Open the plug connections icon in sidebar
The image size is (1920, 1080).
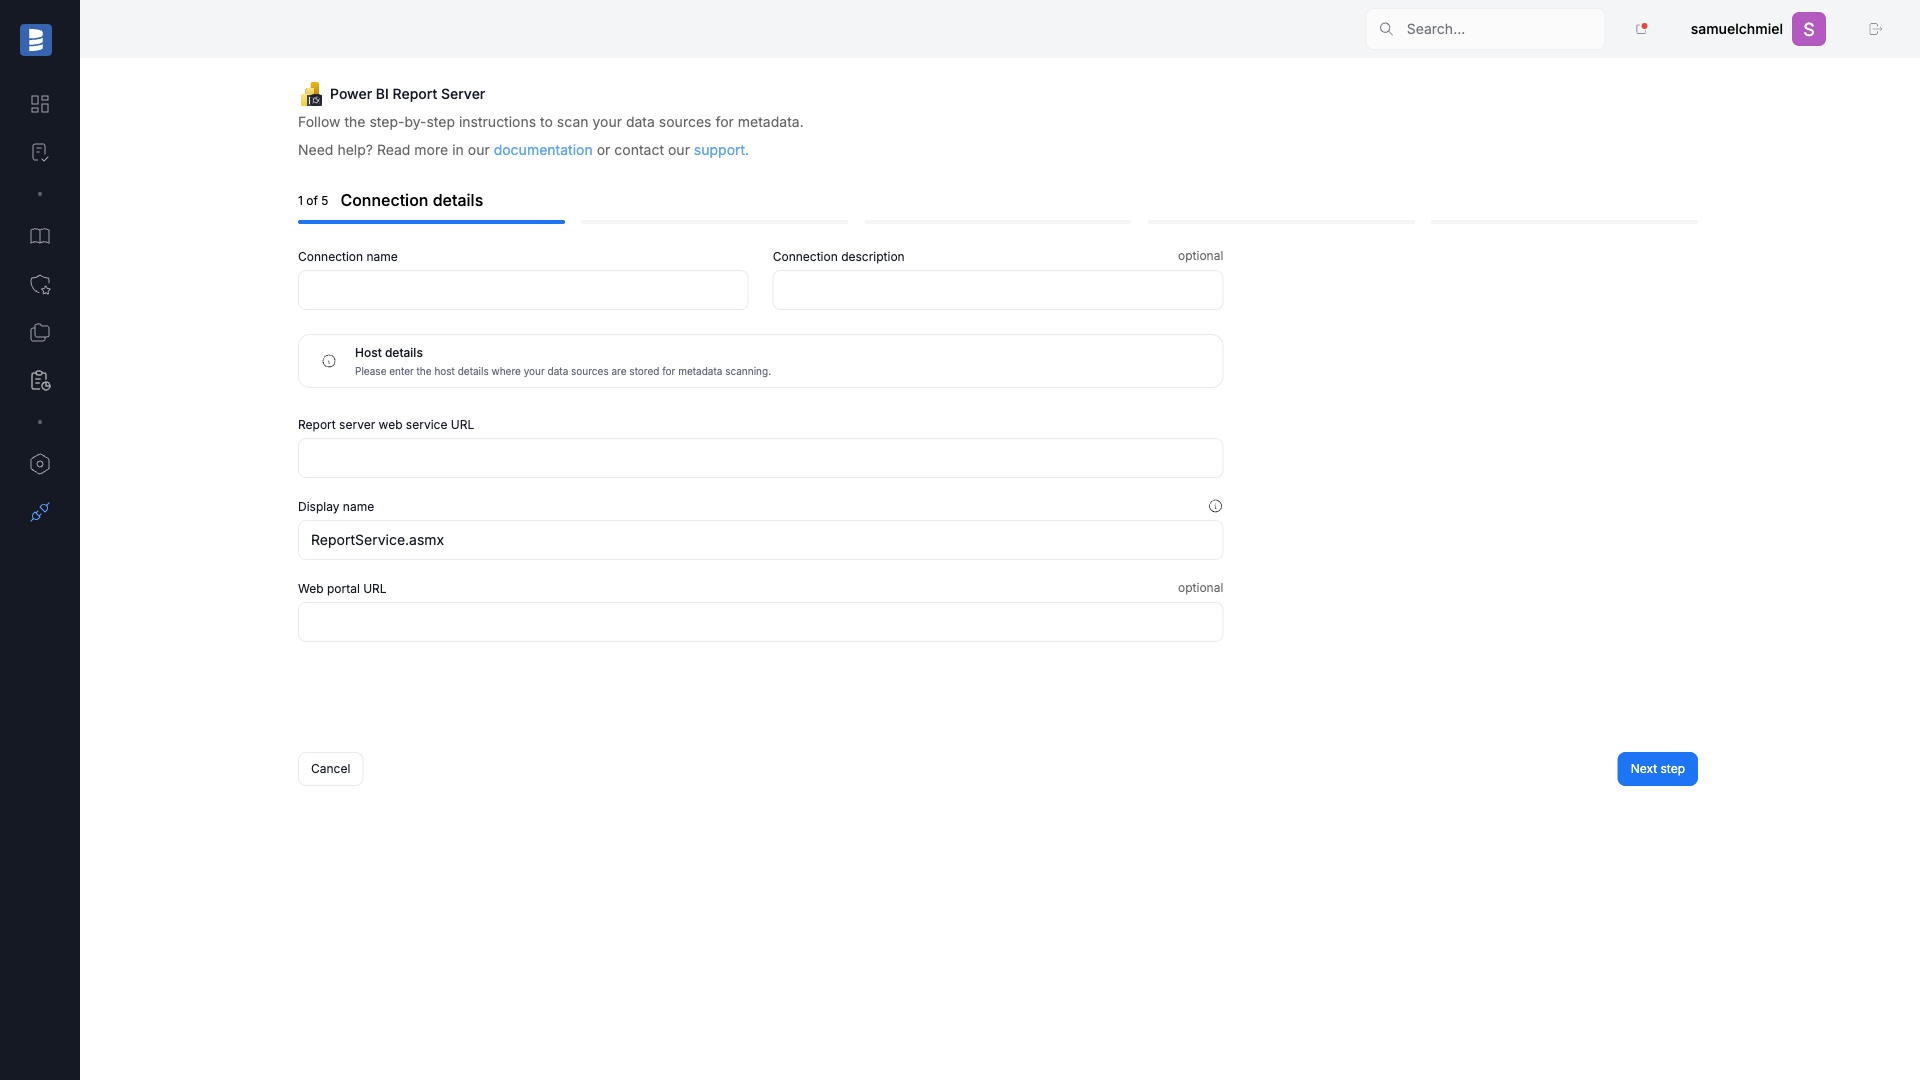pos(40,512)
